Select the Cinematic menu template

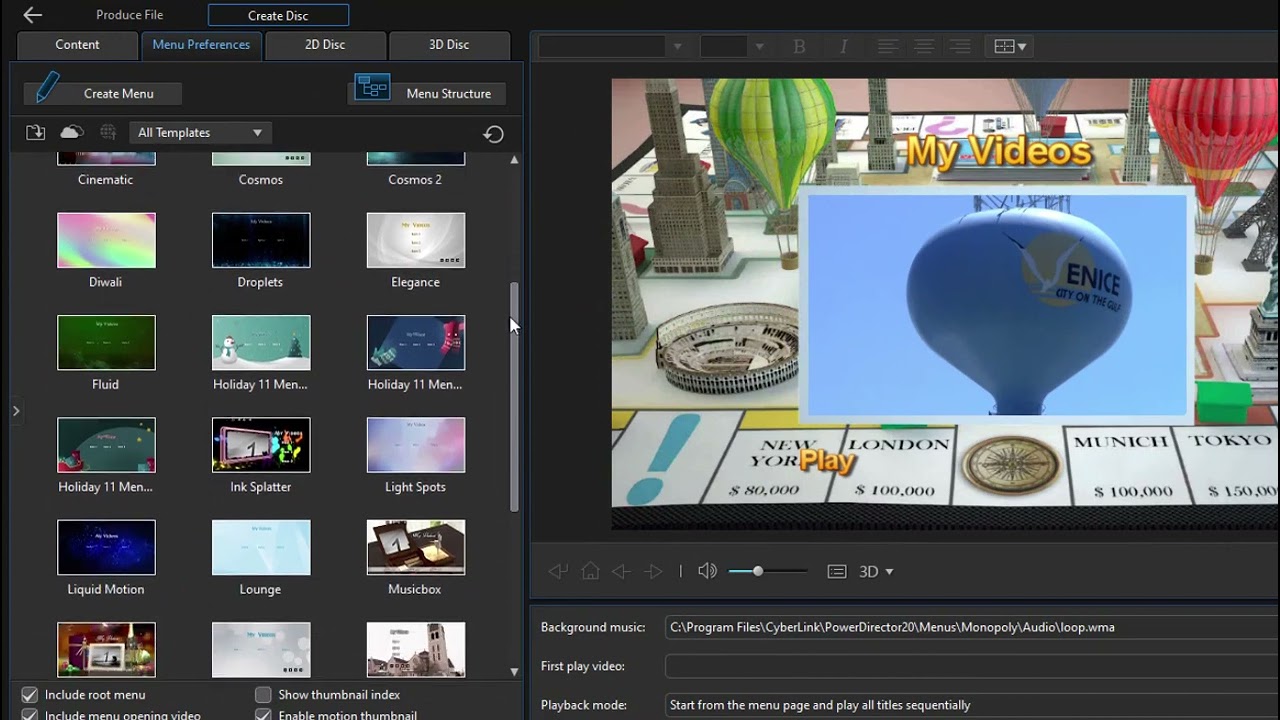[106, 160]
